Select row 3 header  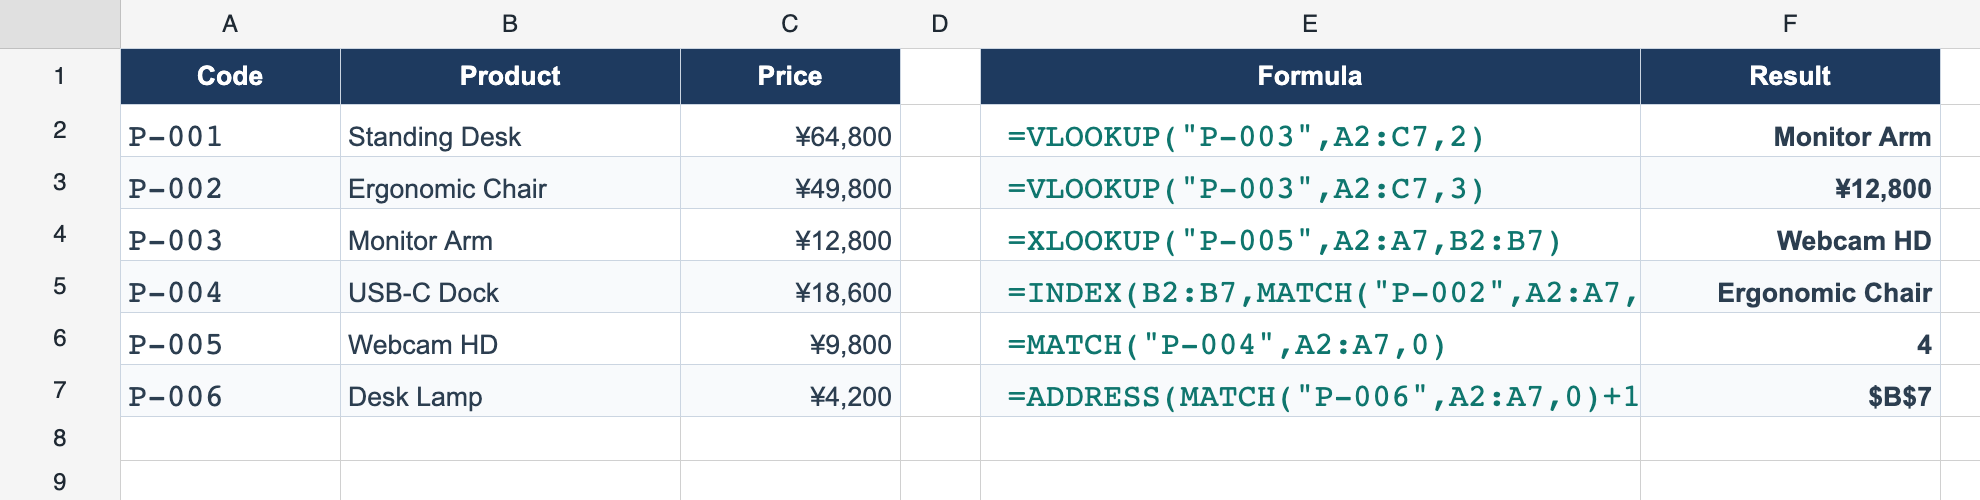[60, 183]
